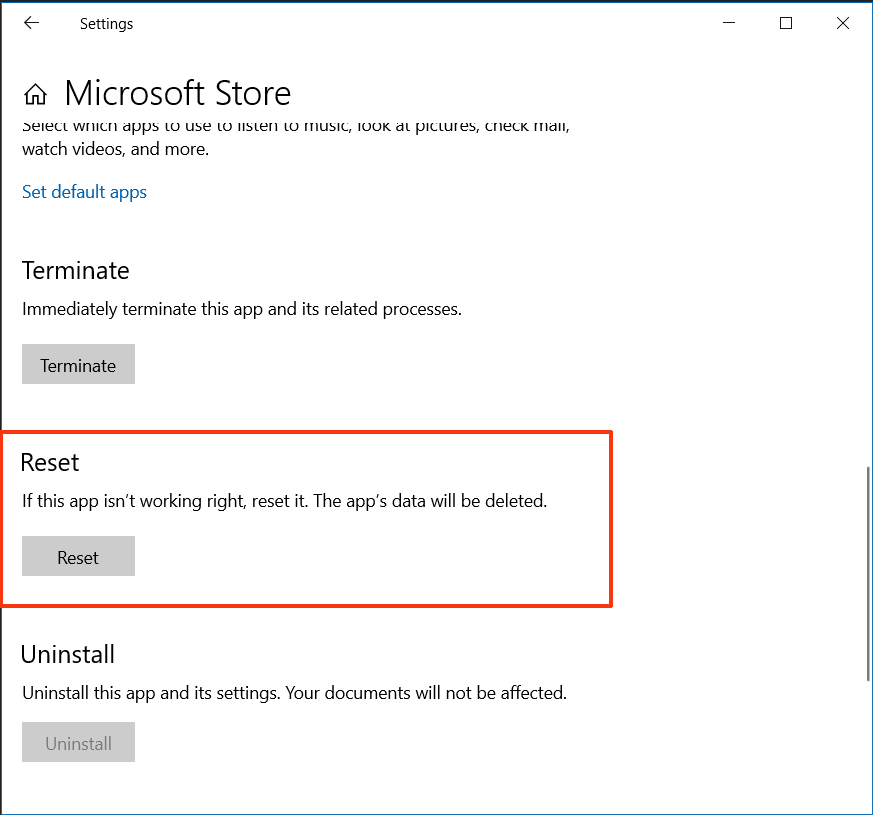Image resolution: width=873 pixels, height=815 pixels.
Task: Click the Reset button
Action: 79,556
